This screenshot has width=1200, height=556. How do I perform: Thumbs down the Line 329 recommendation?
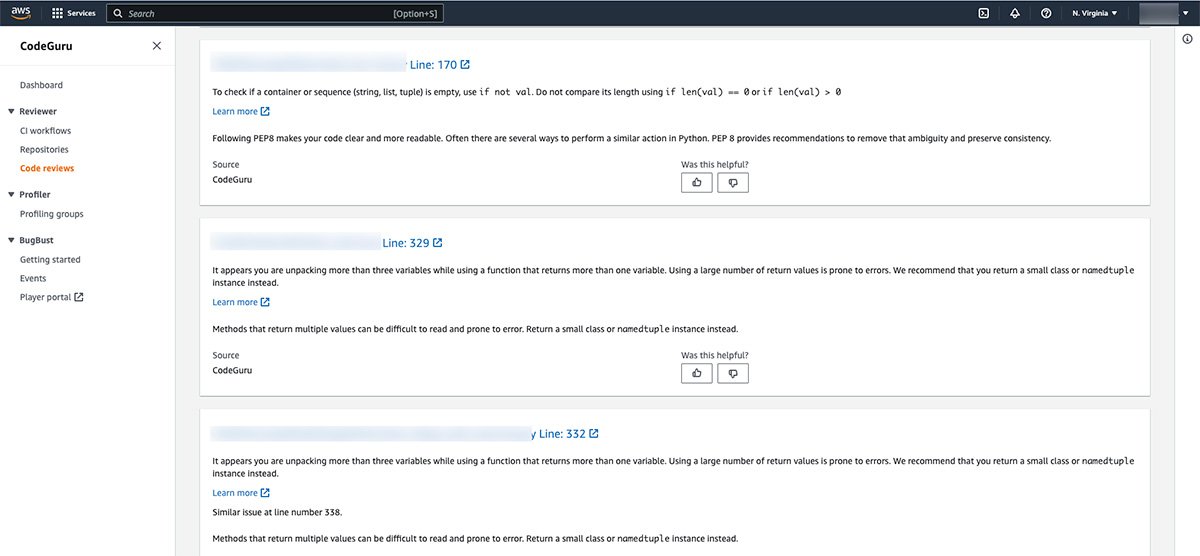733,373
